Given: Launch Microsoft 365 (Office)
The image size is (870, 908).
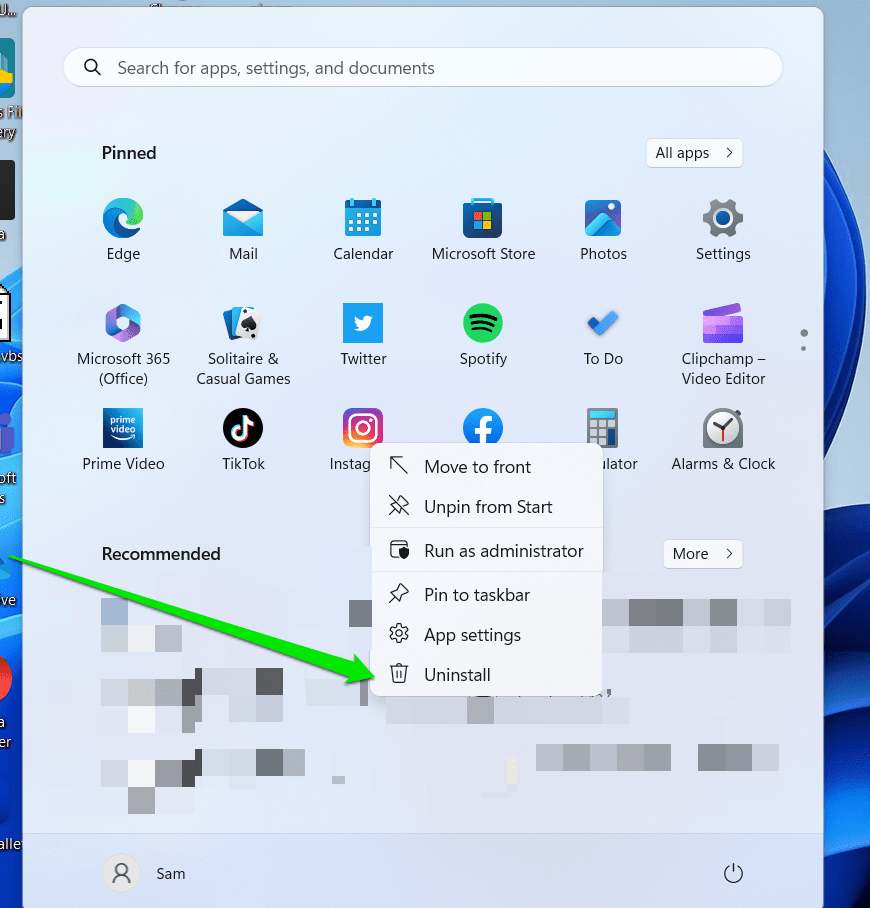Looking at the screenshot, I should coord(123,323).
